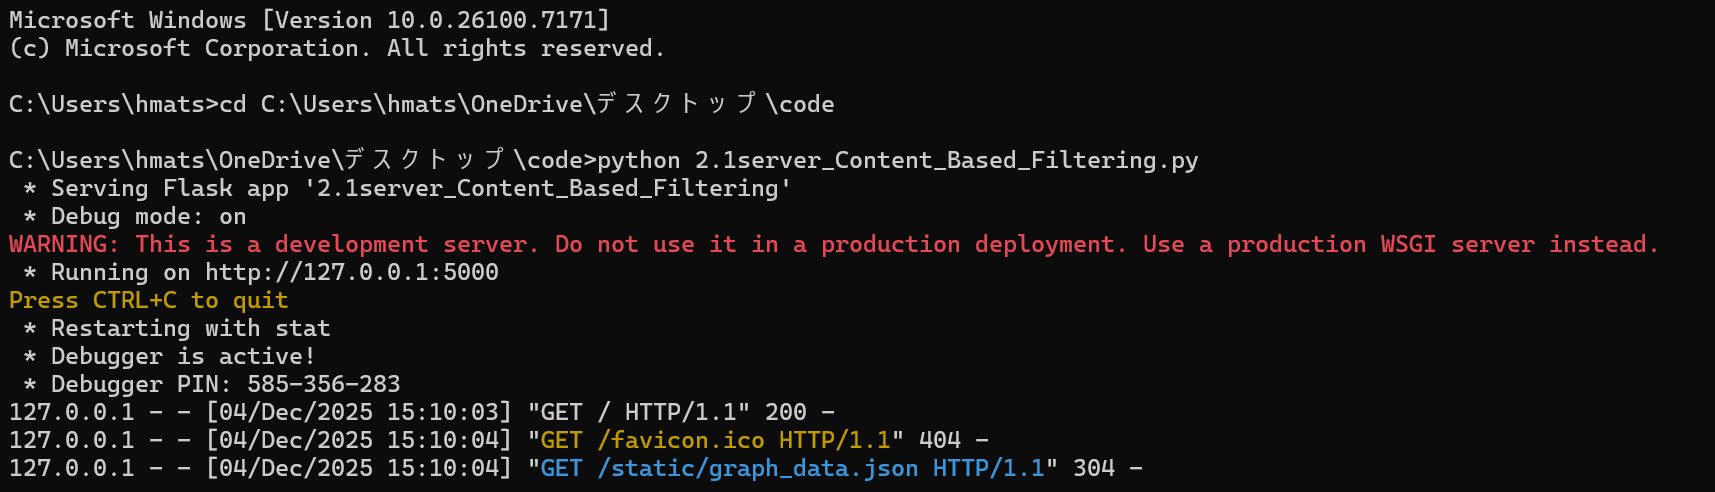Screen dimensions: 1715x492
Task: Click the cd command's OneDrive path
Action: (x=547, y=105)
